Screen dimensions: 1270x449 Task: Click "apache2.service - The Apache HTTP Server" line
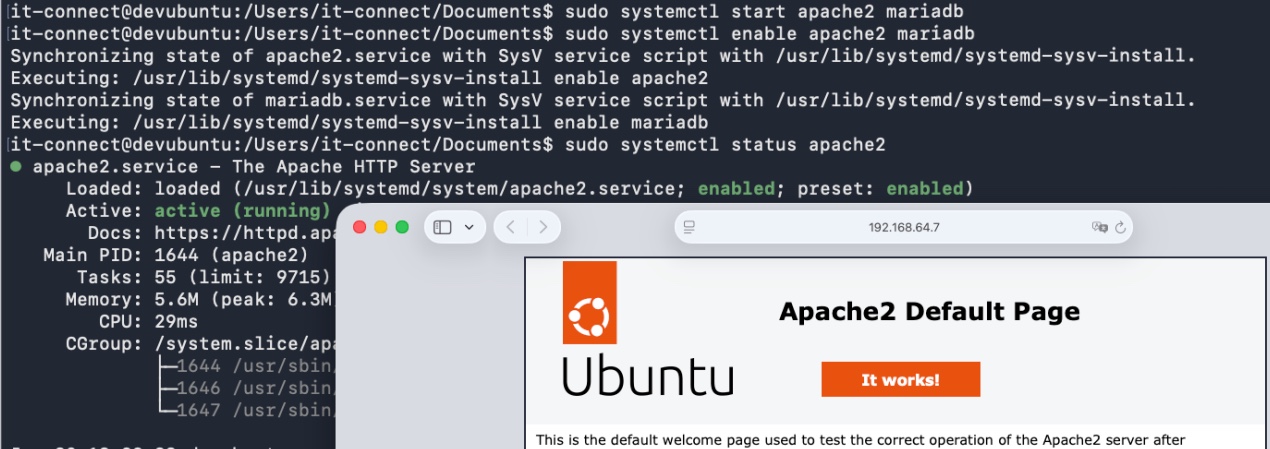coord(254,166)
